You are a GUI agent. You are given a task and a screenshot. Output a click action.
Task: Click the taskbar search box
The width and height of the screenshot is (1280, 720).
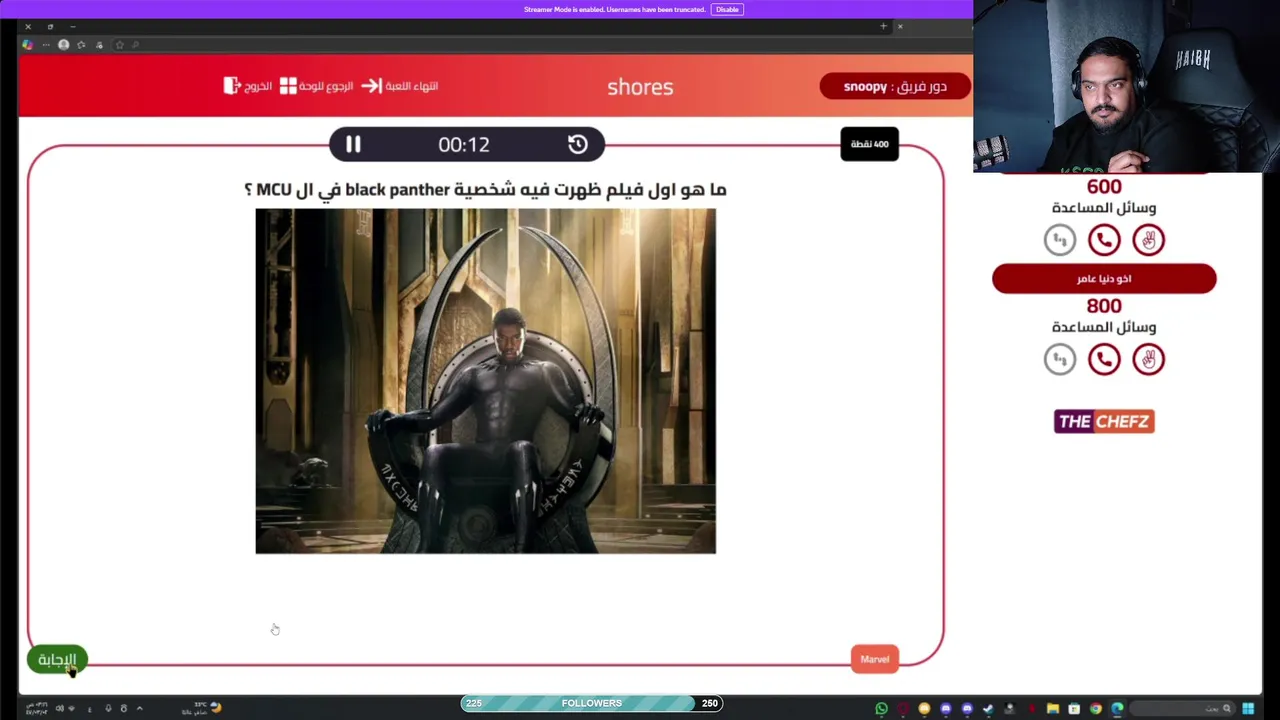pyautogui.click(x=1183, y=709)
